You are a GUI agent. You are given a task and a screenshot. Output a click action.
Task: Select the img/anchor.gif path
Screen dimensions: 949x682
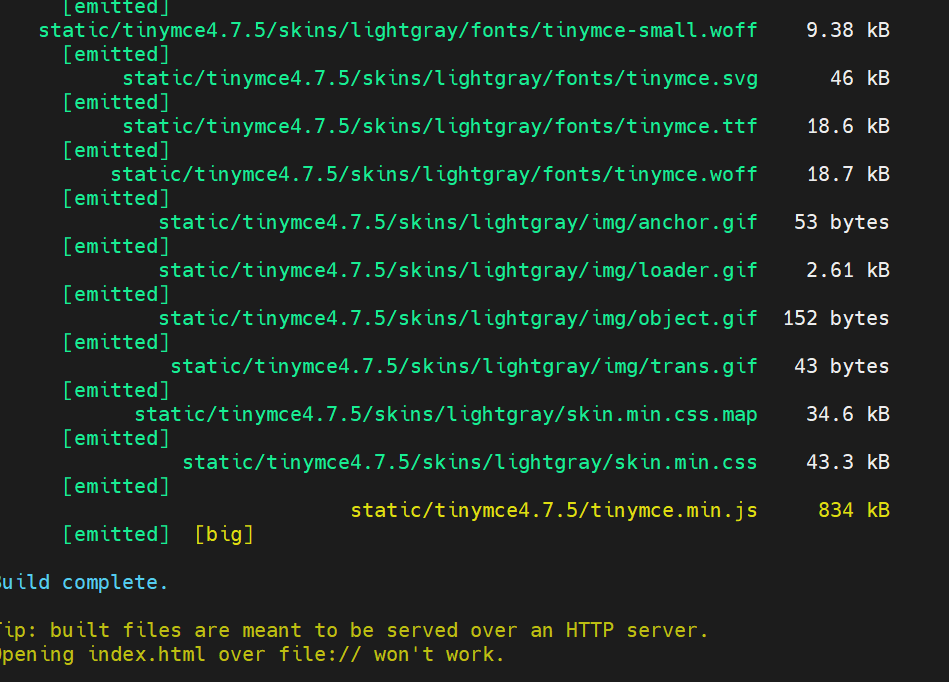point(458,223)
